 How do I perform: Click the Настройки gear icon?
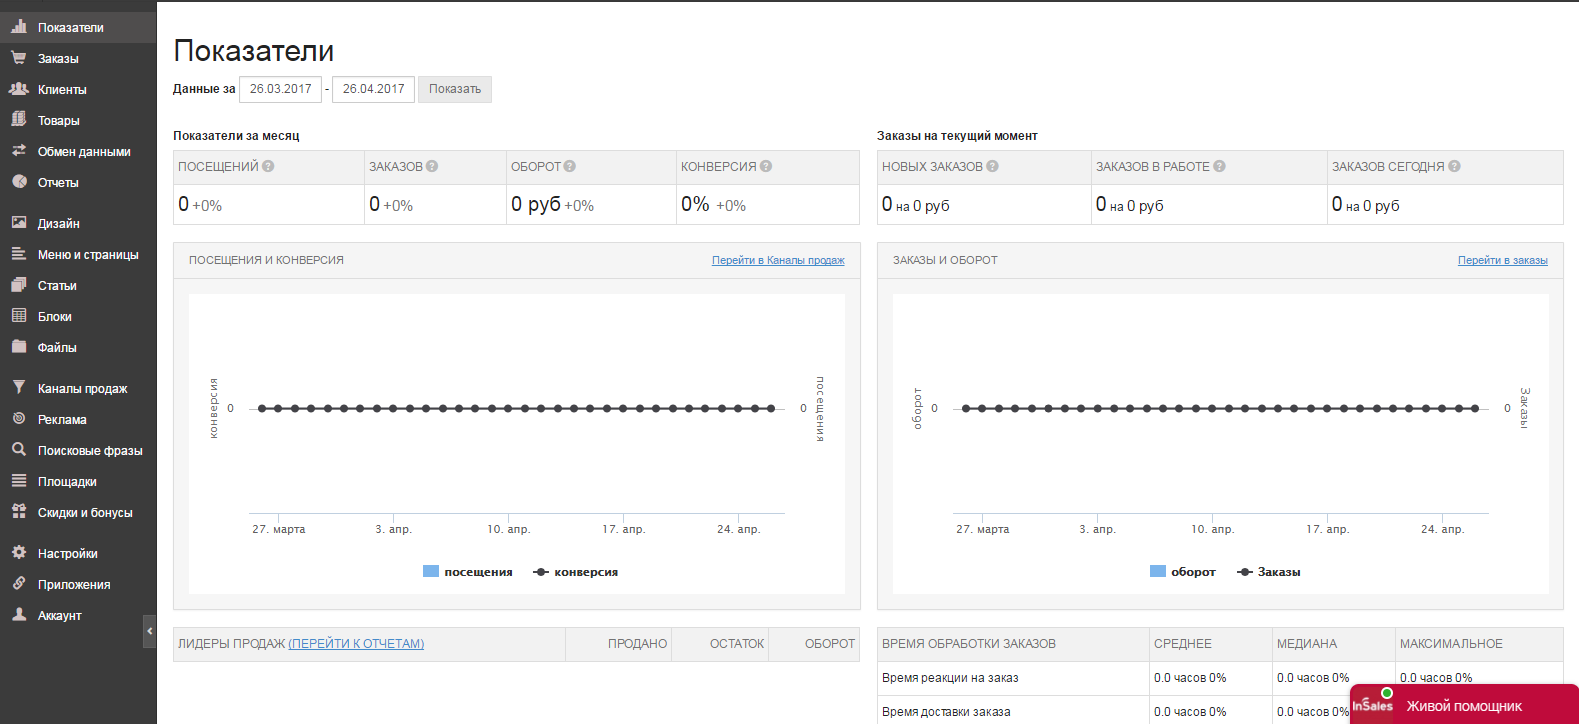click(18, 553)
